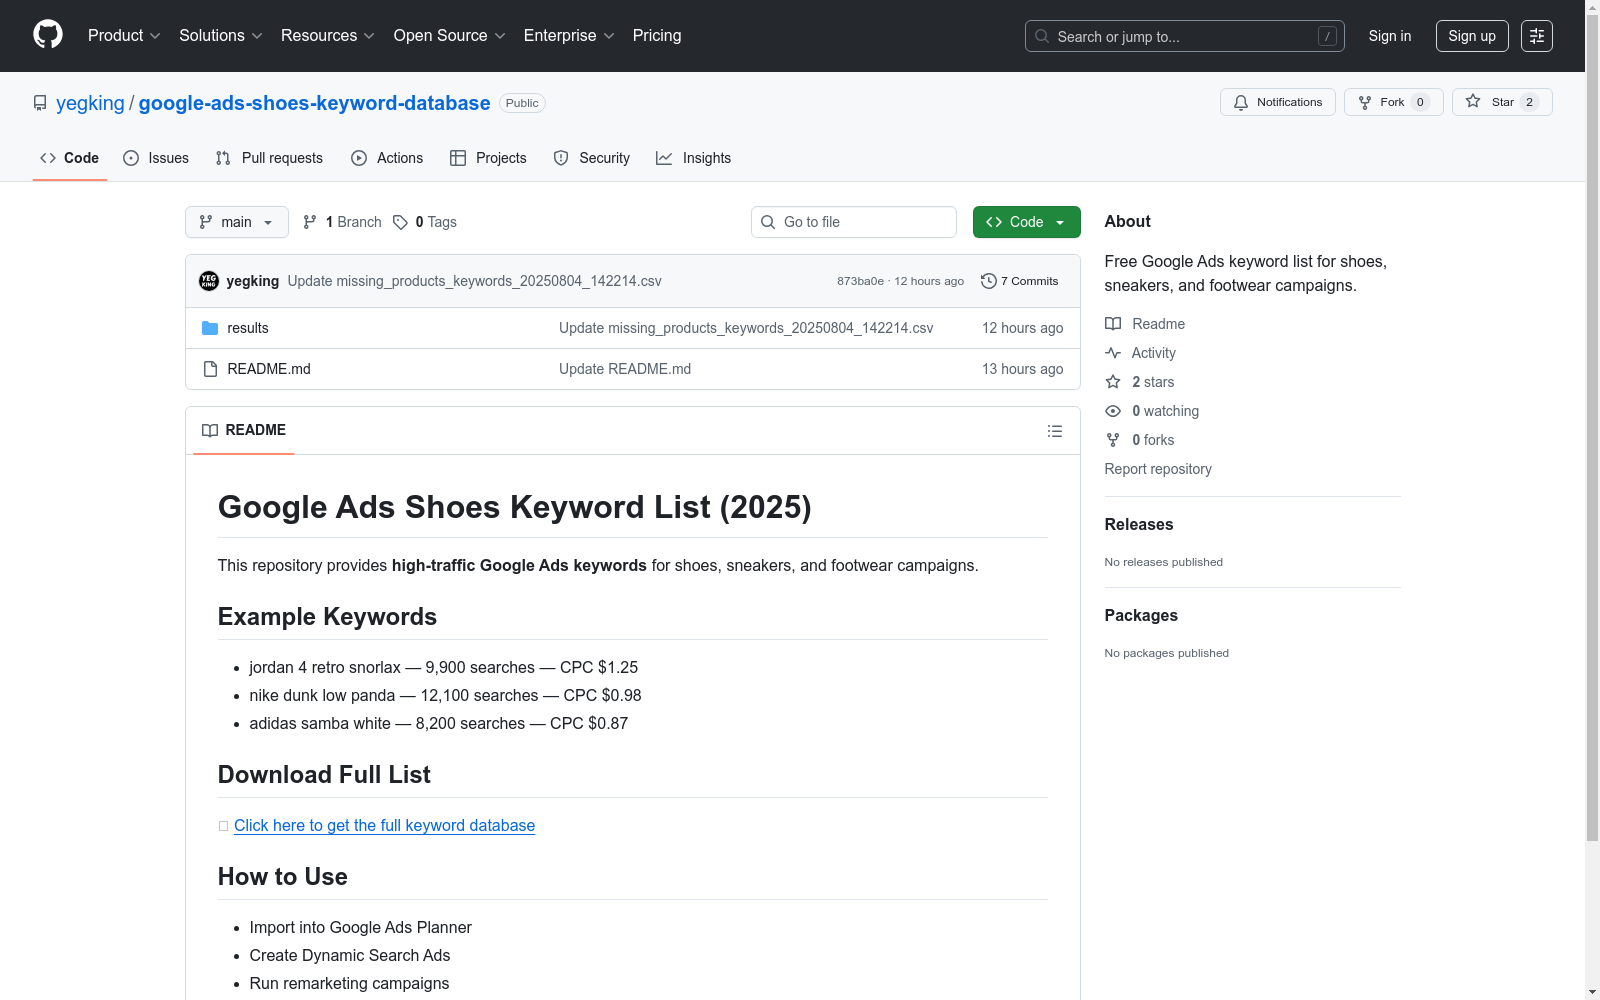1600x1000 pixels.
Task: Open the main branch selector dropdown
Action: point(237,222)
